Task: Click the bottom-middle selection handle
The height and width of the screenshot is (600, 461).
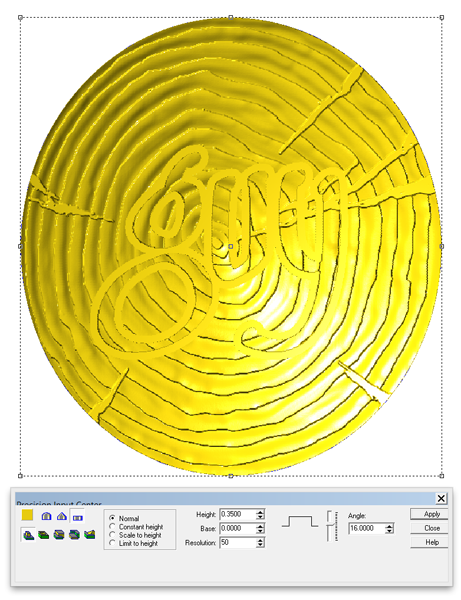Action: (x=231, y=476)
